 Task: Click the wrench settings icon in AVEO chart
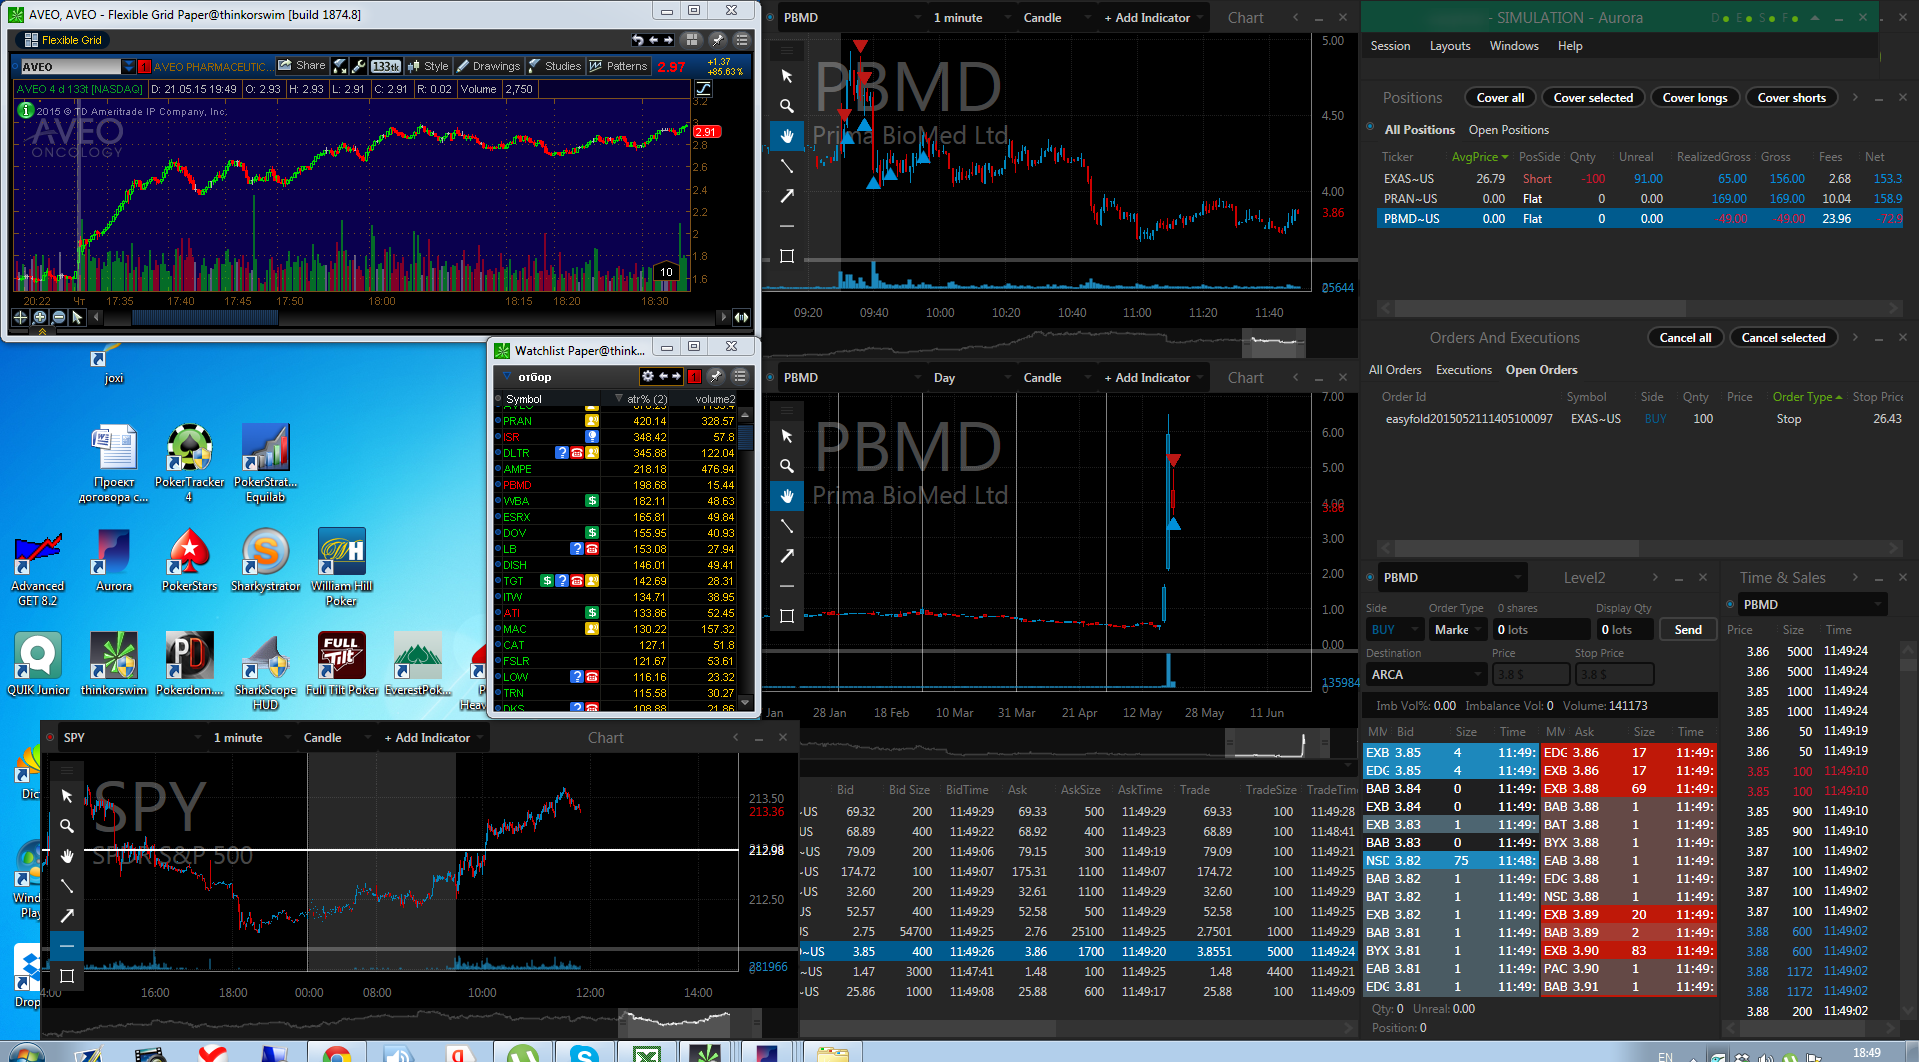click(359, 66)
